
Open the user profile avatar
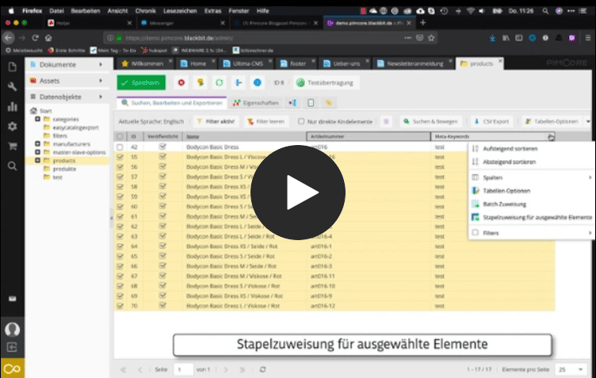[x=12, y=329]
